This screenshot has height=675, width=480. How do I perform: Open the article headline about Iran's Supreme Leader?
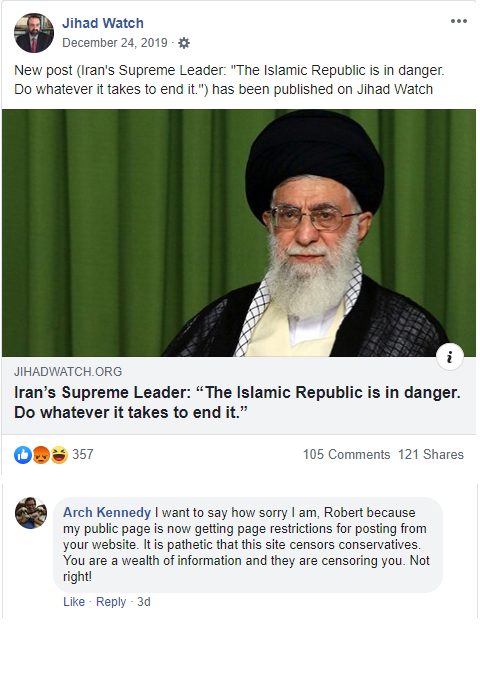point(237,403)
